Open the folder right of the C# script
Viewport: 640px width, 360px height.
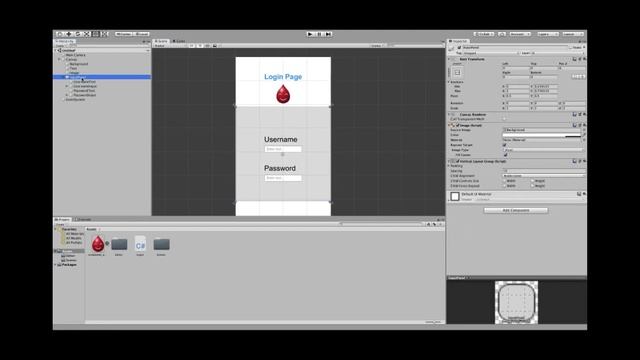pyautogui.click(x=162, y=244)
